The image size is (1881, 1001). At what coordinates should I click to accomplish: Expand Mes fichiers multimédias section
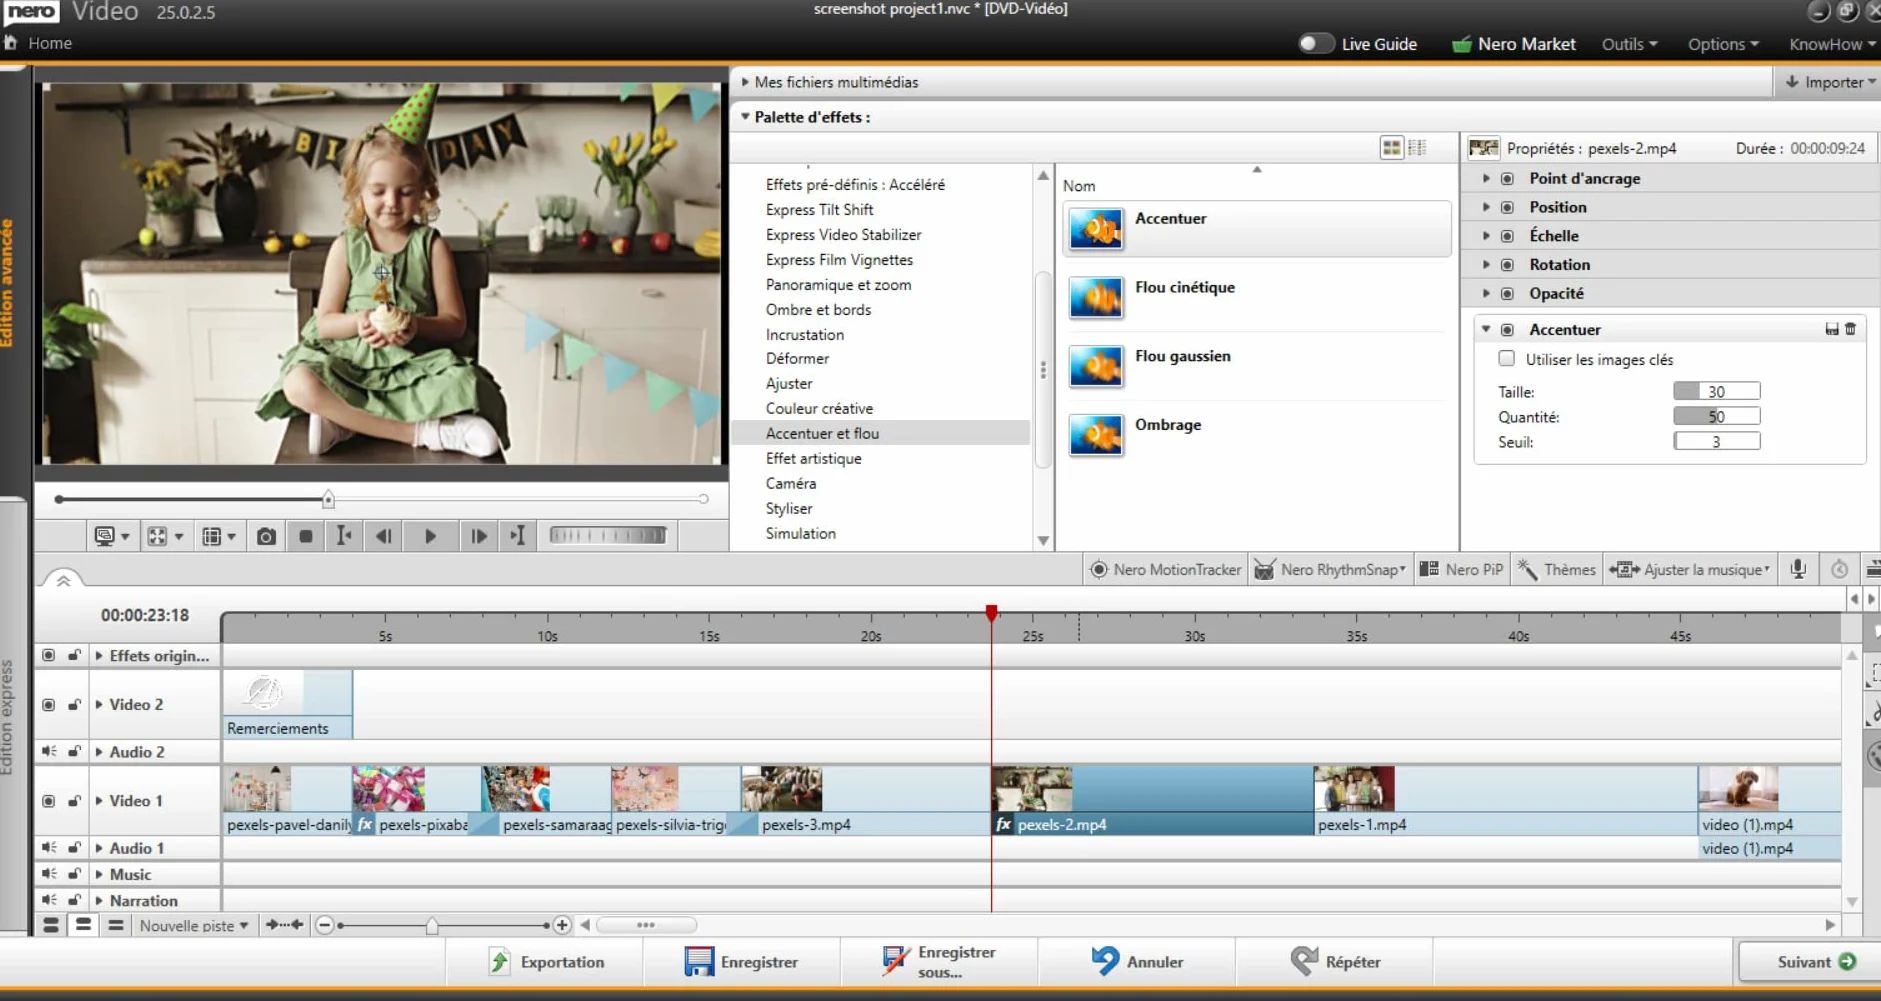click(x=745, y=82)
